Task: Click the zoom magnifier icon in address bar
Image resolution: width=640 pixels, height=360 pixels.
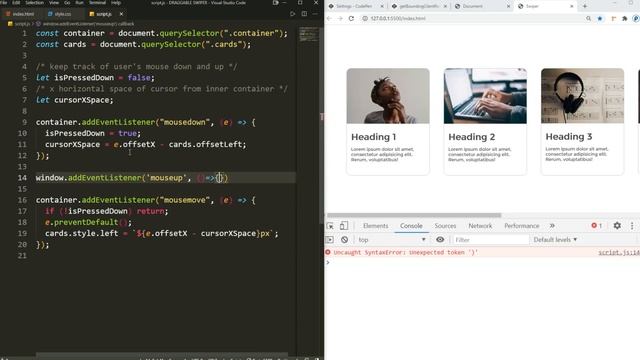Action: click(588, 18)
